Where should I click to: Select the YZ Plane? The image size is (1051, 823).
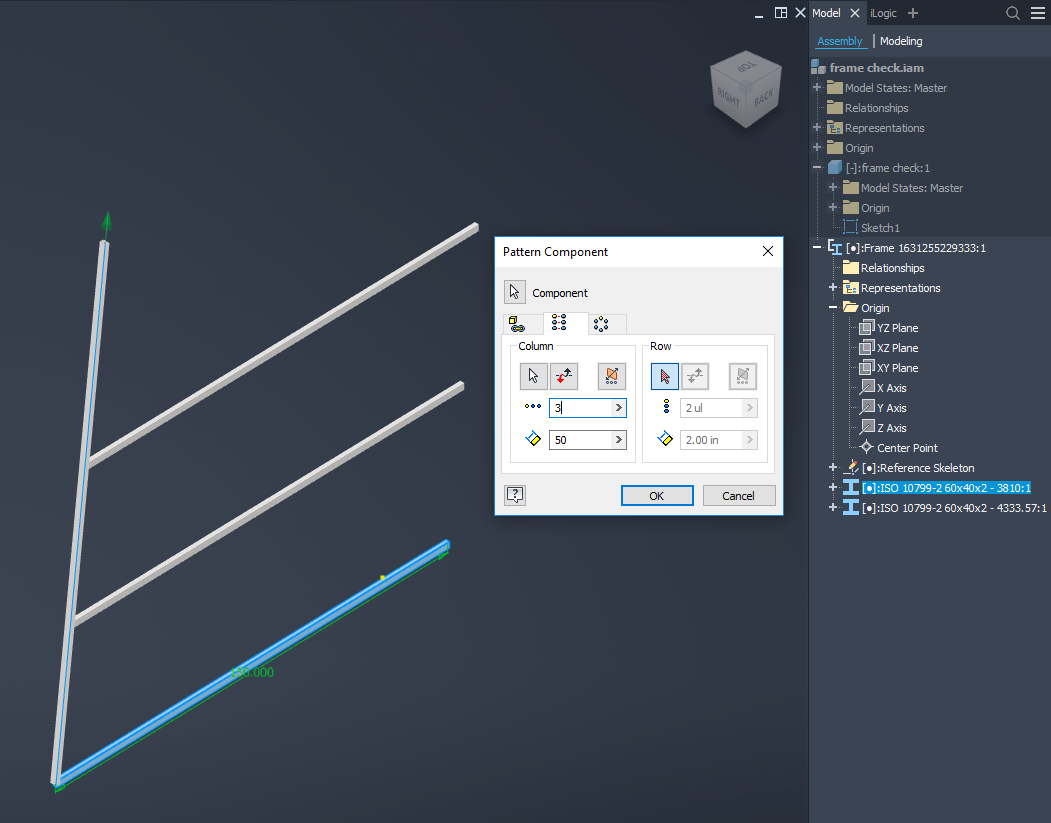(x=898, y=328)
